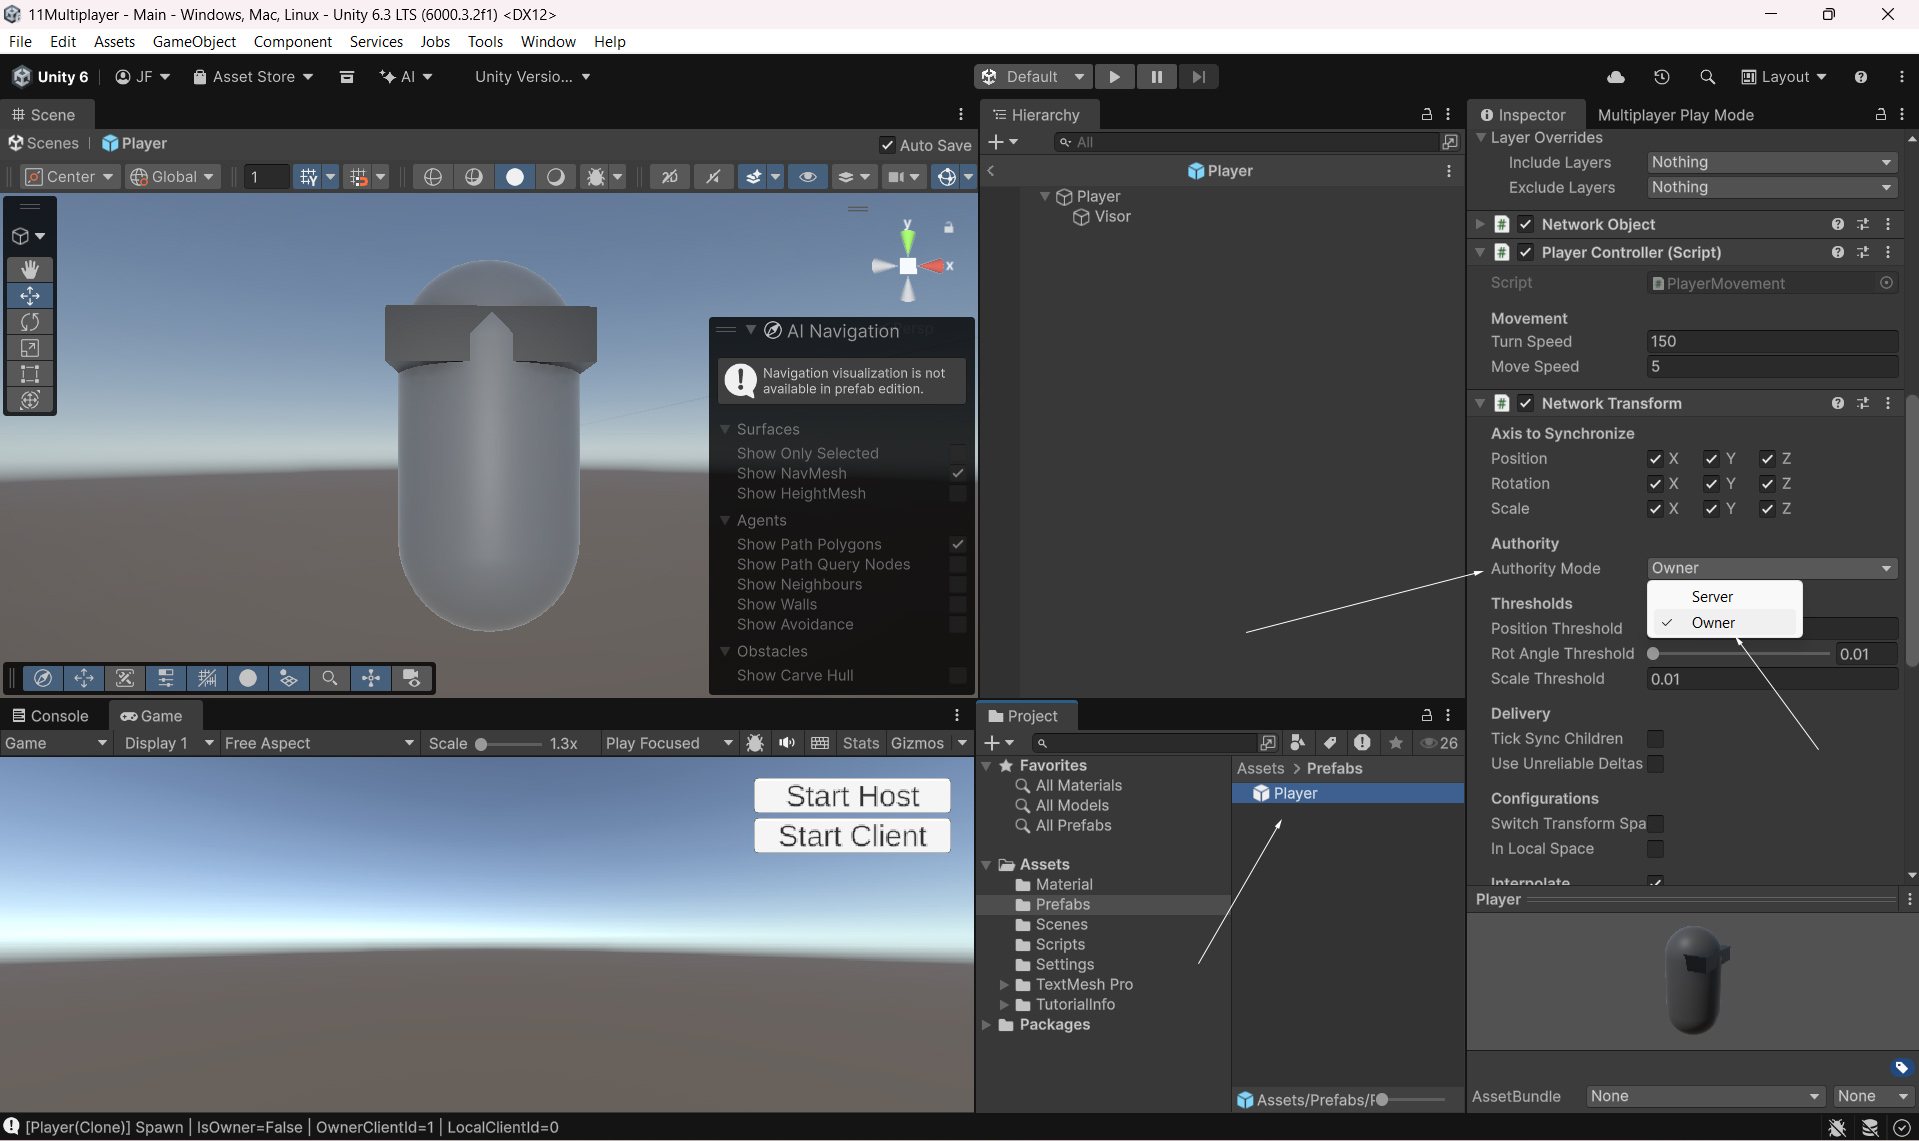Image resolution: width=1919 pixels, height=1141 pixels.
Task: Switch to the Console tab
Action: tap(50, 716)
